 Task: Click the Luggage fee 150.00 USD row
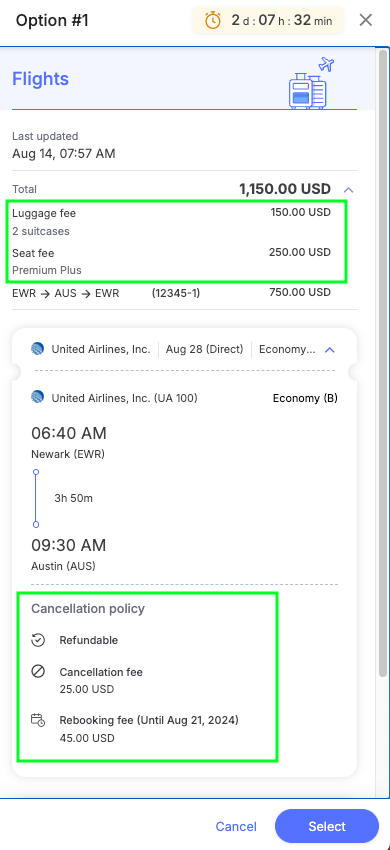pos(171,222)
